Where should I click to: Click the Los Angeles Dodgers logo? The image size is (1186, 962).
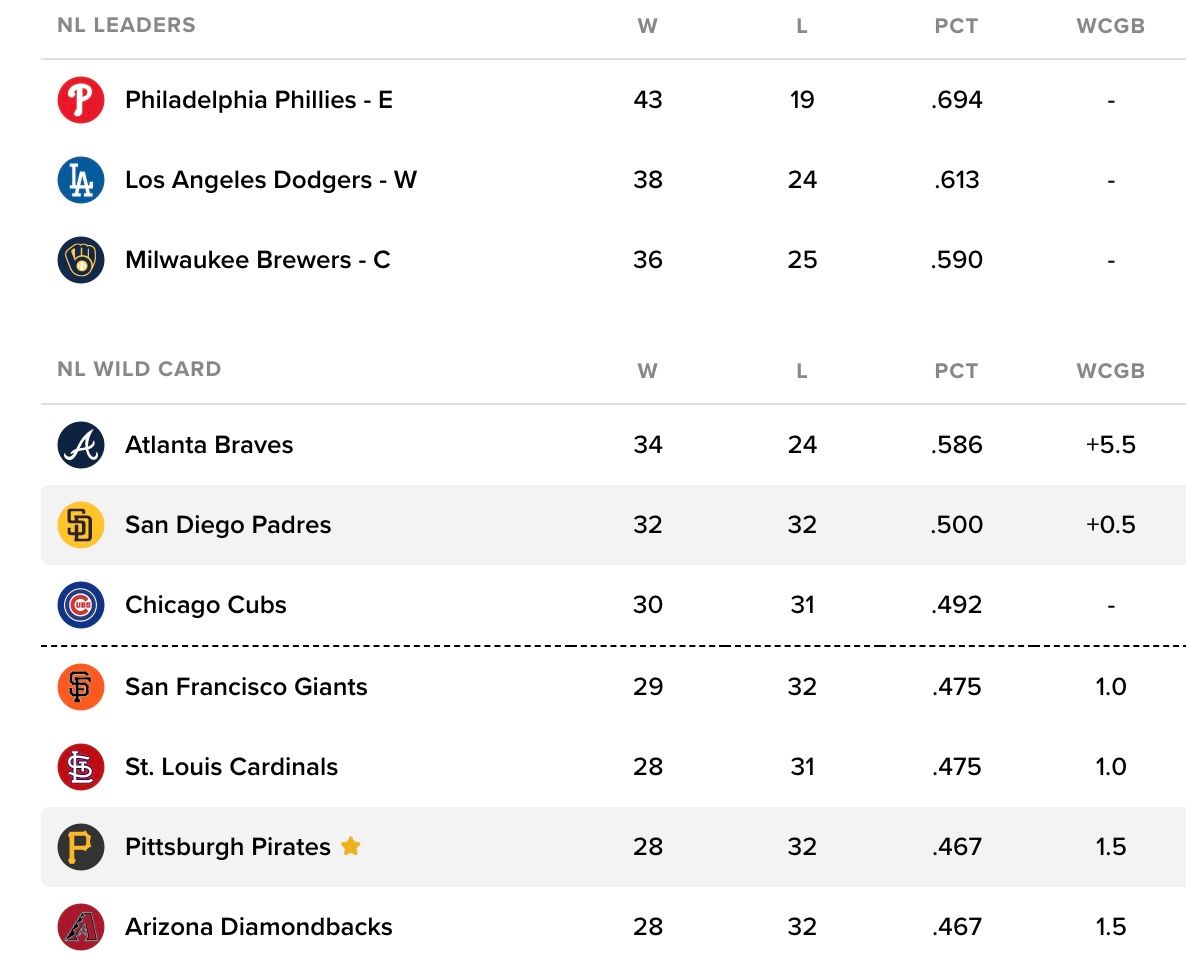coord(81,180)
